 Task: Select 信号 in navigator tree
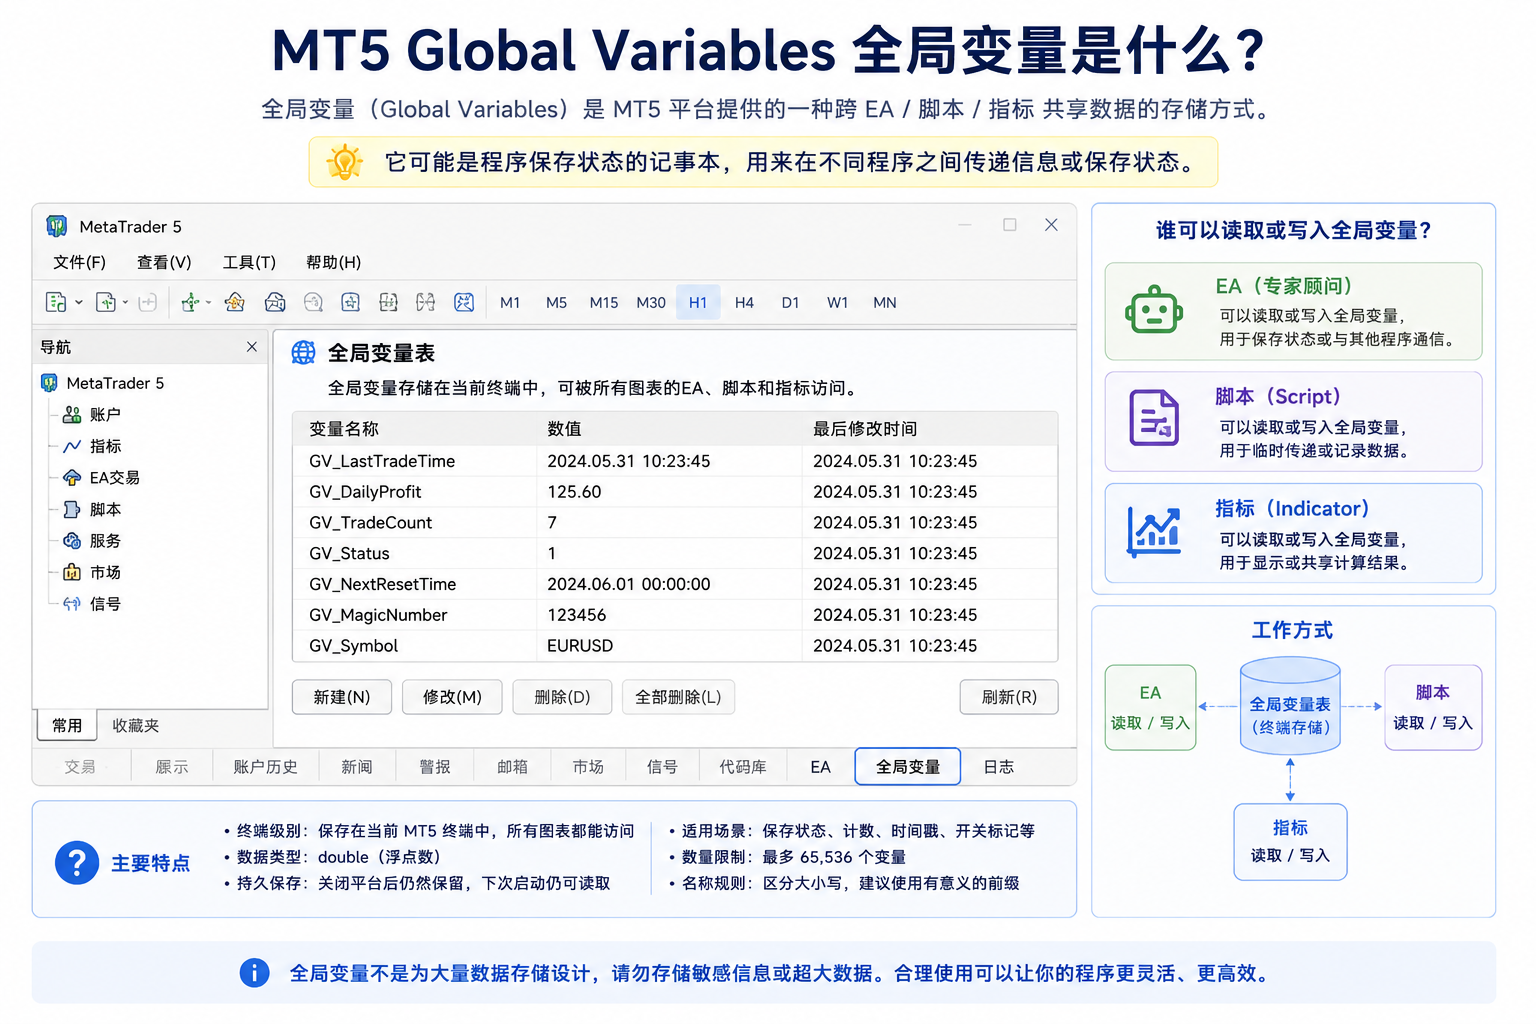click(x=92, y=604)
